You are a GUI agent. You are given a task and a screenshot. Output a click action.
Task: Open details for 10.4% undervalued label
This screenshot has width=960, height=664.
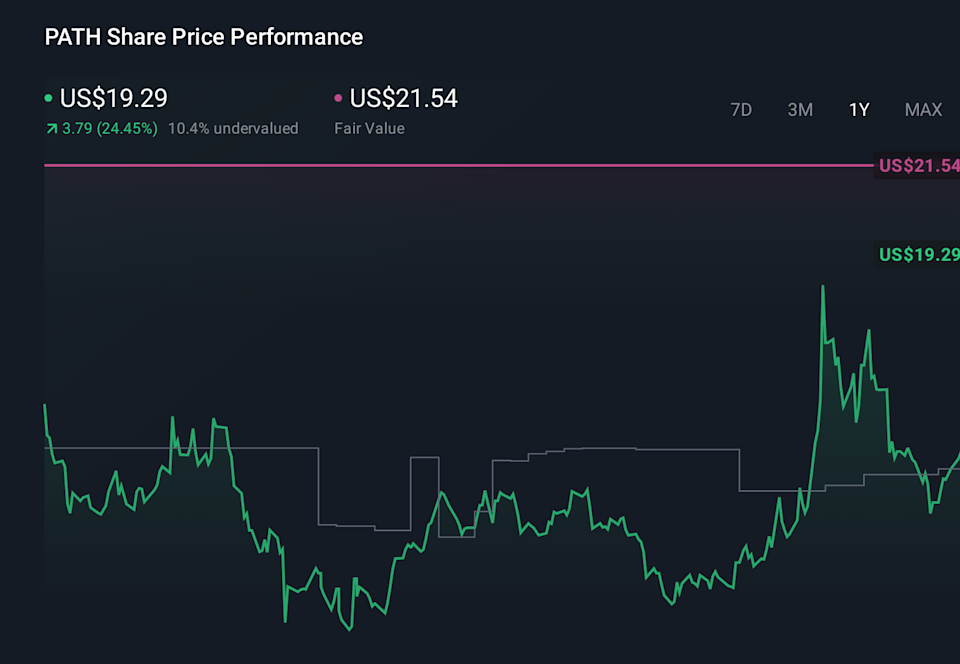(233, 128)
